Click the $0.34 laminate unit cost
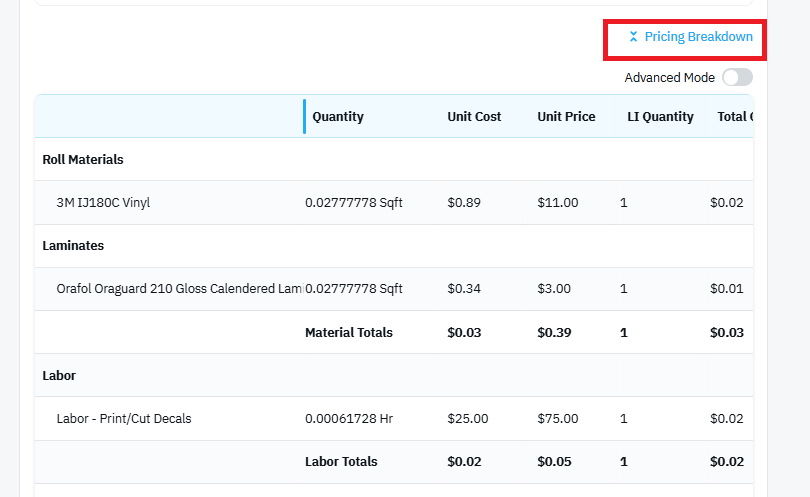This screenshot has width=810, height=497. (x=464, y=289)
